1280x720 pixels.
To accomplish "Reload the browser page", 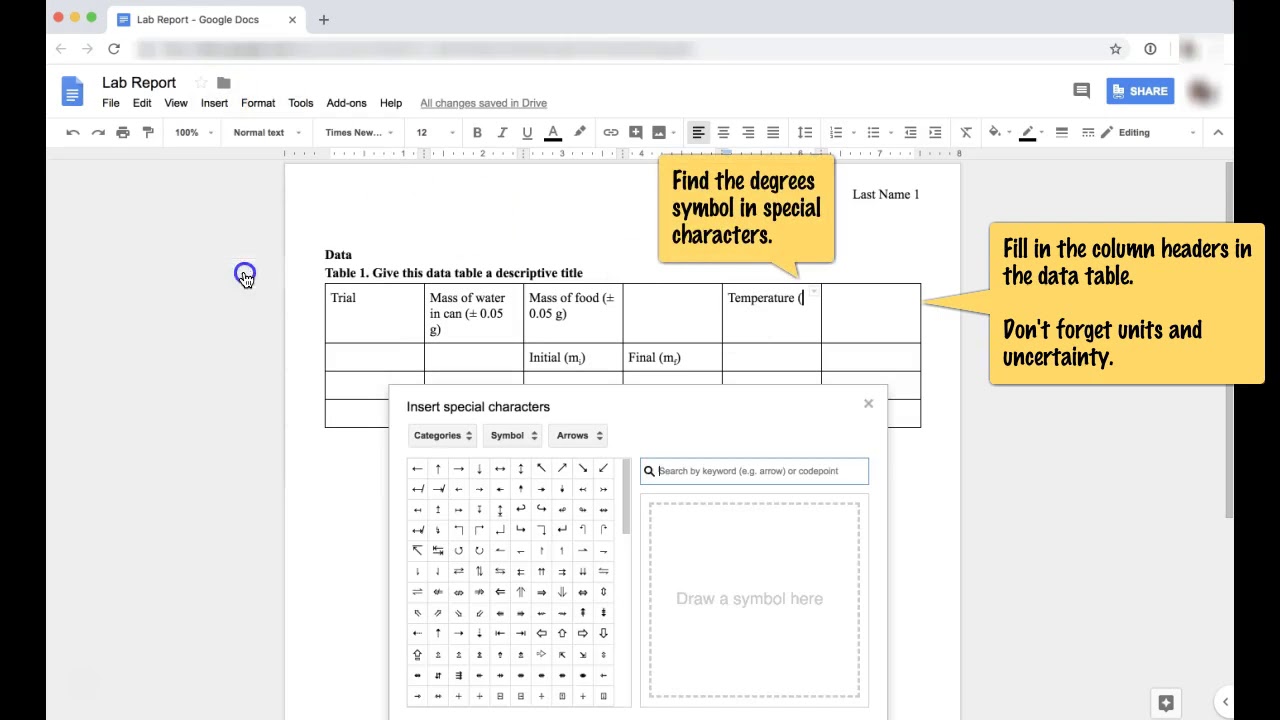I will click(x=114, y=49).
